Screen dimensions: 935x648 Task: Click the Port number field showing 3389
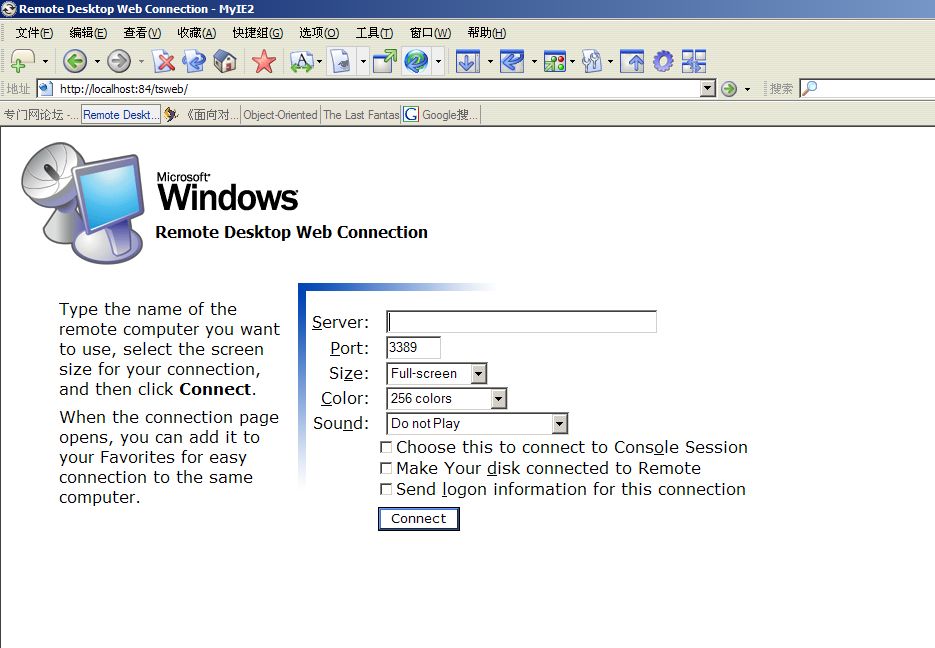[413, 348]
